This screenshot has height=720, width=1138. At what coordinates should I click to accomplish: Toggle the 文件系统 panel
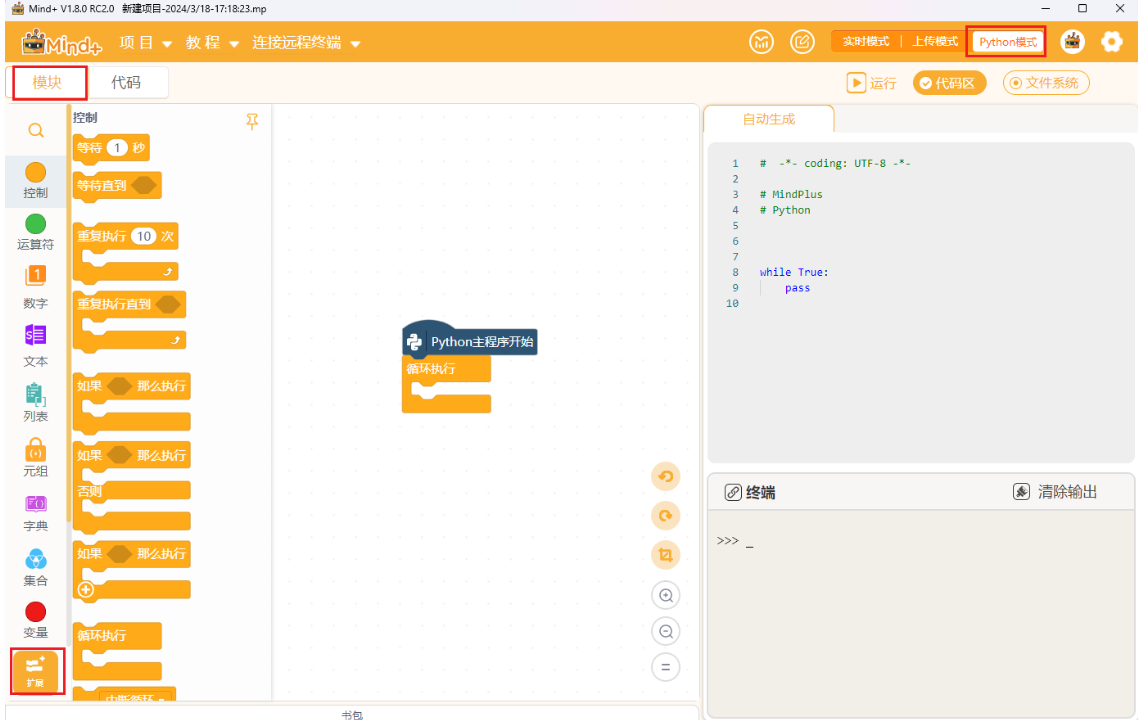[1045, 83]
